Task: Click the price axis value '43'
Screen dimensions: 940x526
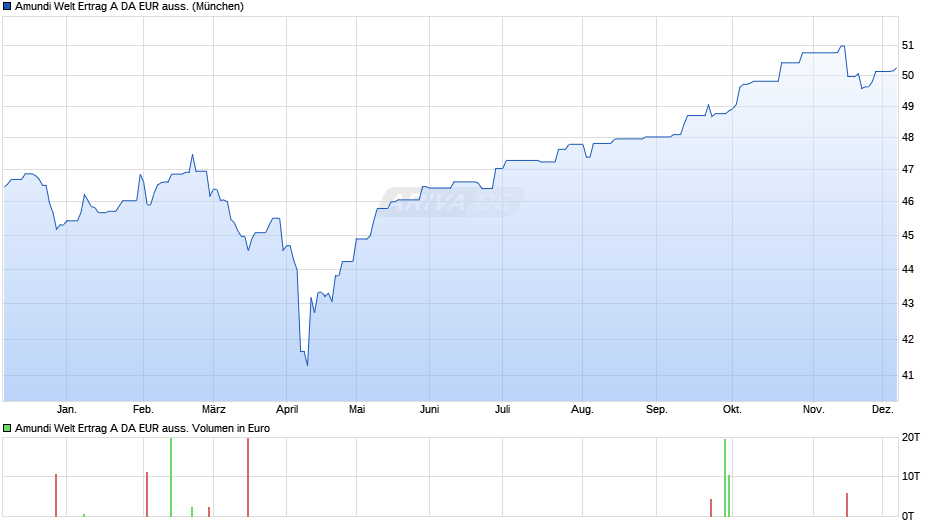Action: pos(908,303)
